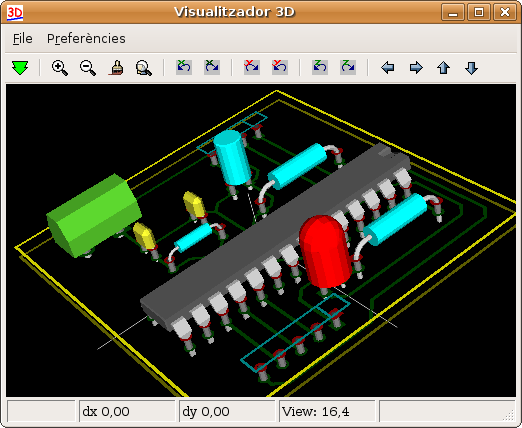Click the green reload board arrow icon
The image size is (522, 428).
pos(20,68)
